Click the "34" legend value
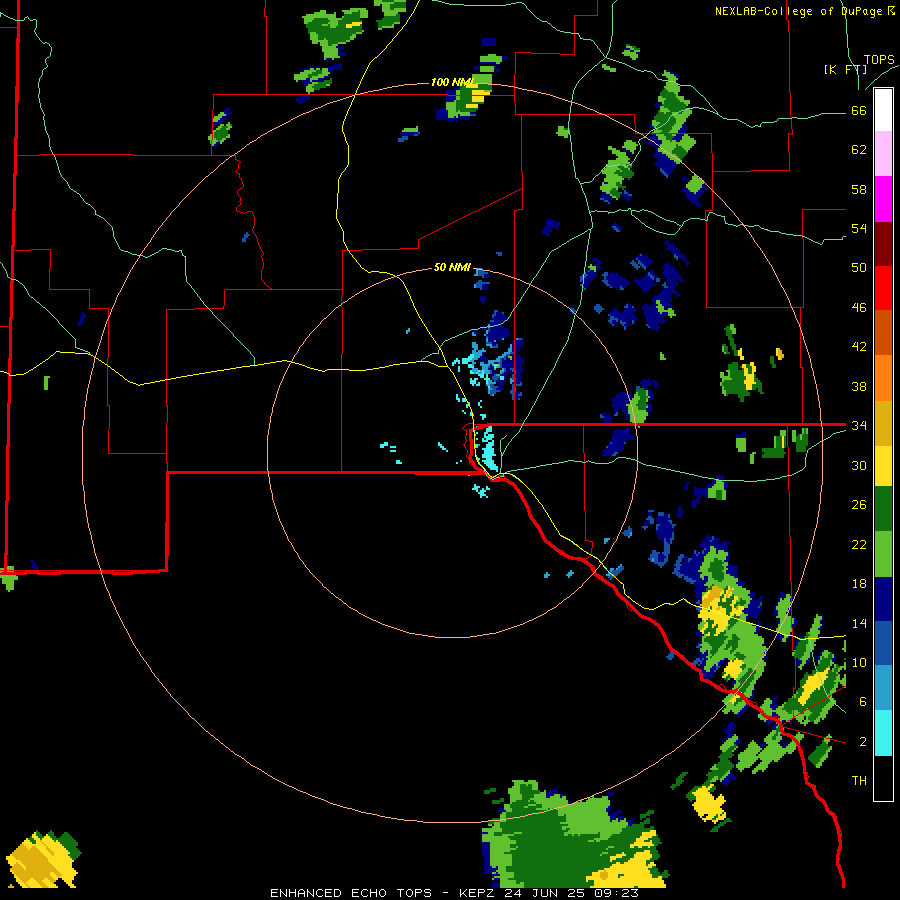The height and width of the screenshot is (900, 900). 859,426
